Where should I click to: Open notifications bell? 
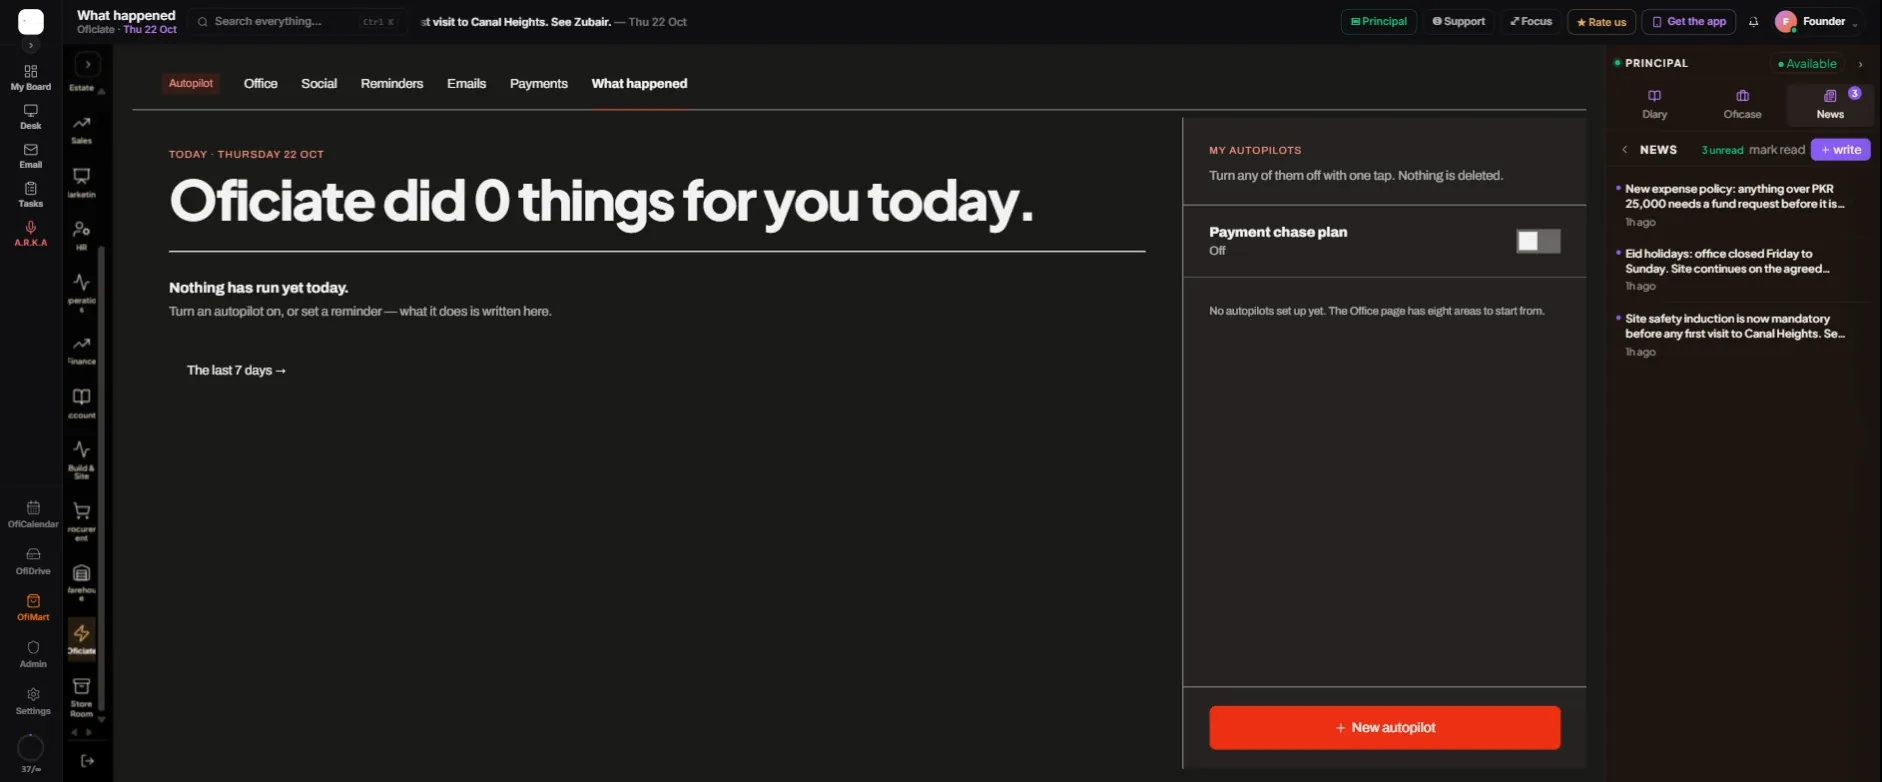pyautogui.click(x=1753, y=22)
